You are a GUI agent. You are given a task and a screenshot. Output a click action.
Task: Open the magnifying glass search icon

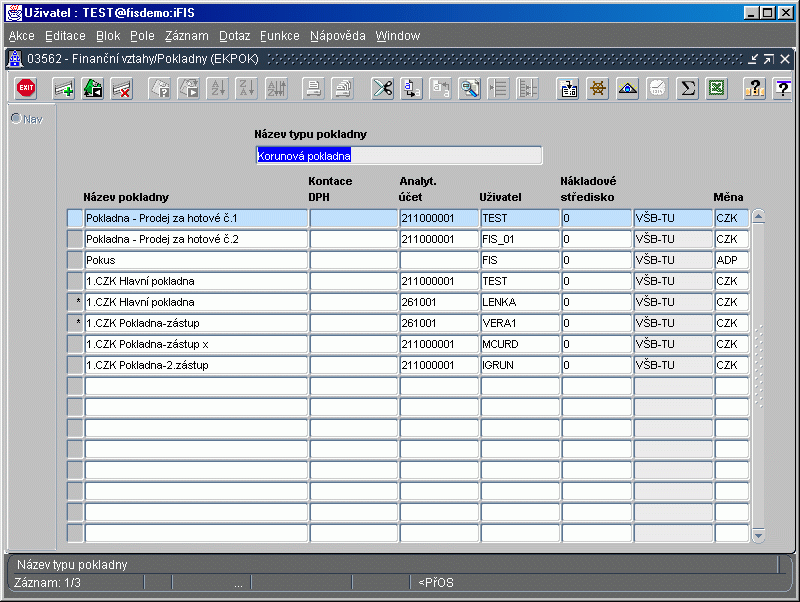tap(470, 89)
